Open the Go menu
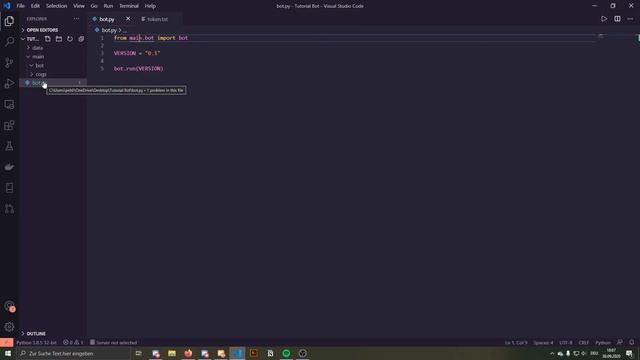 click(94, 6)
